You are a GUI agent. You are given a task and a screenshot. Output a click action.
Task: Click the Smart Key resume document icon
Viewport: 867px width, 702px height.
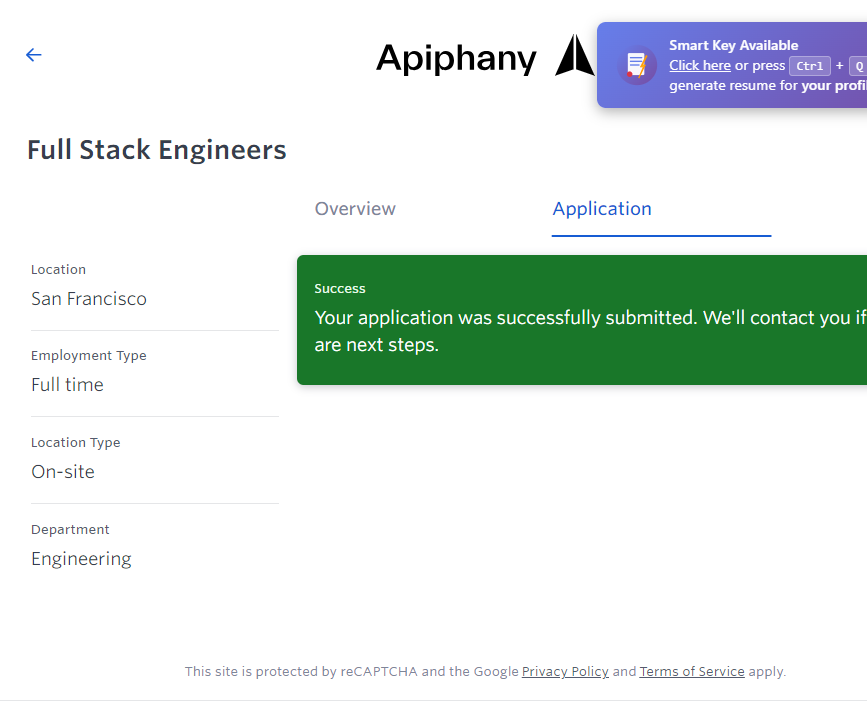pos(636,65)
